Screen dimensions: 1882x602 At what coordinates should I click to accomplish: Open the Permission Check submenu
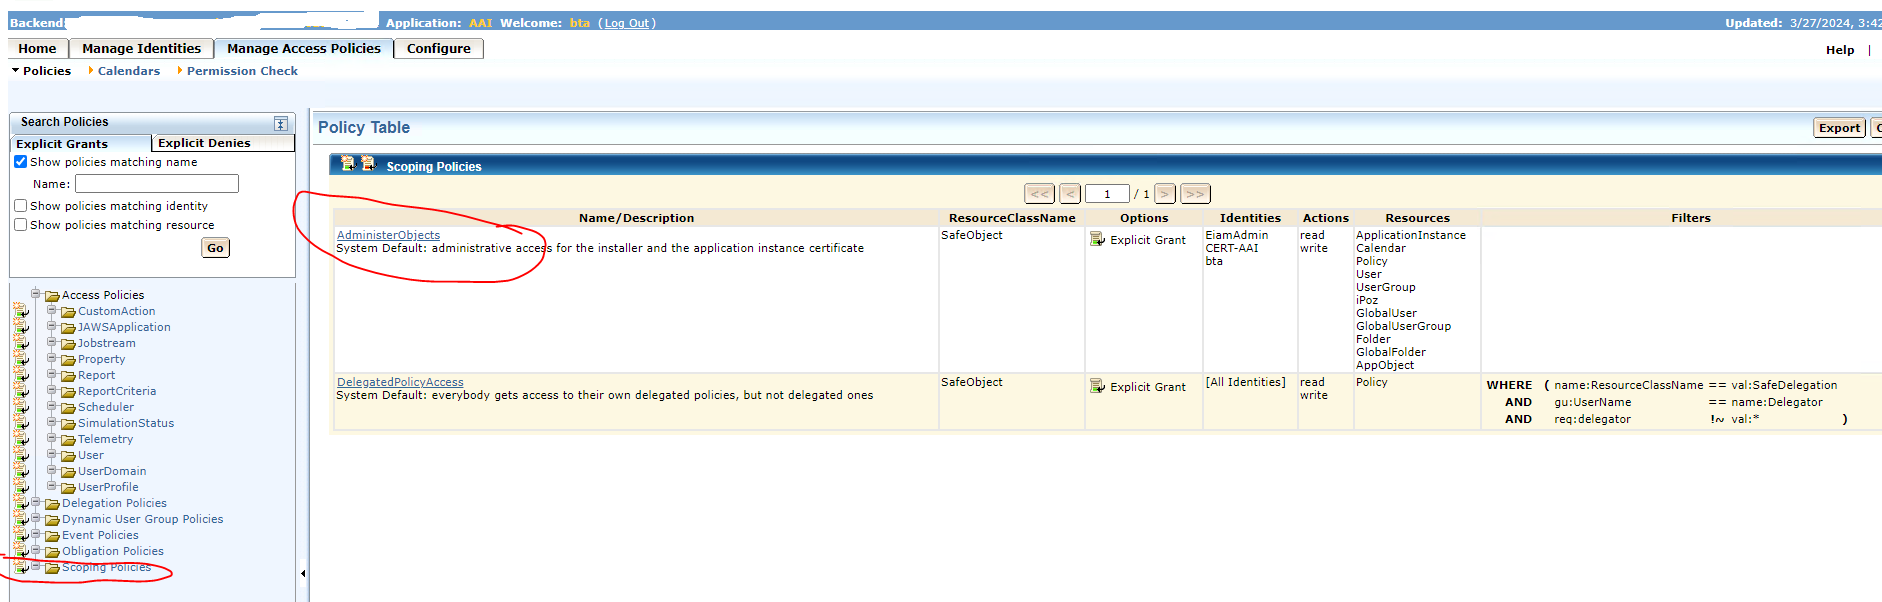point(242,71)
